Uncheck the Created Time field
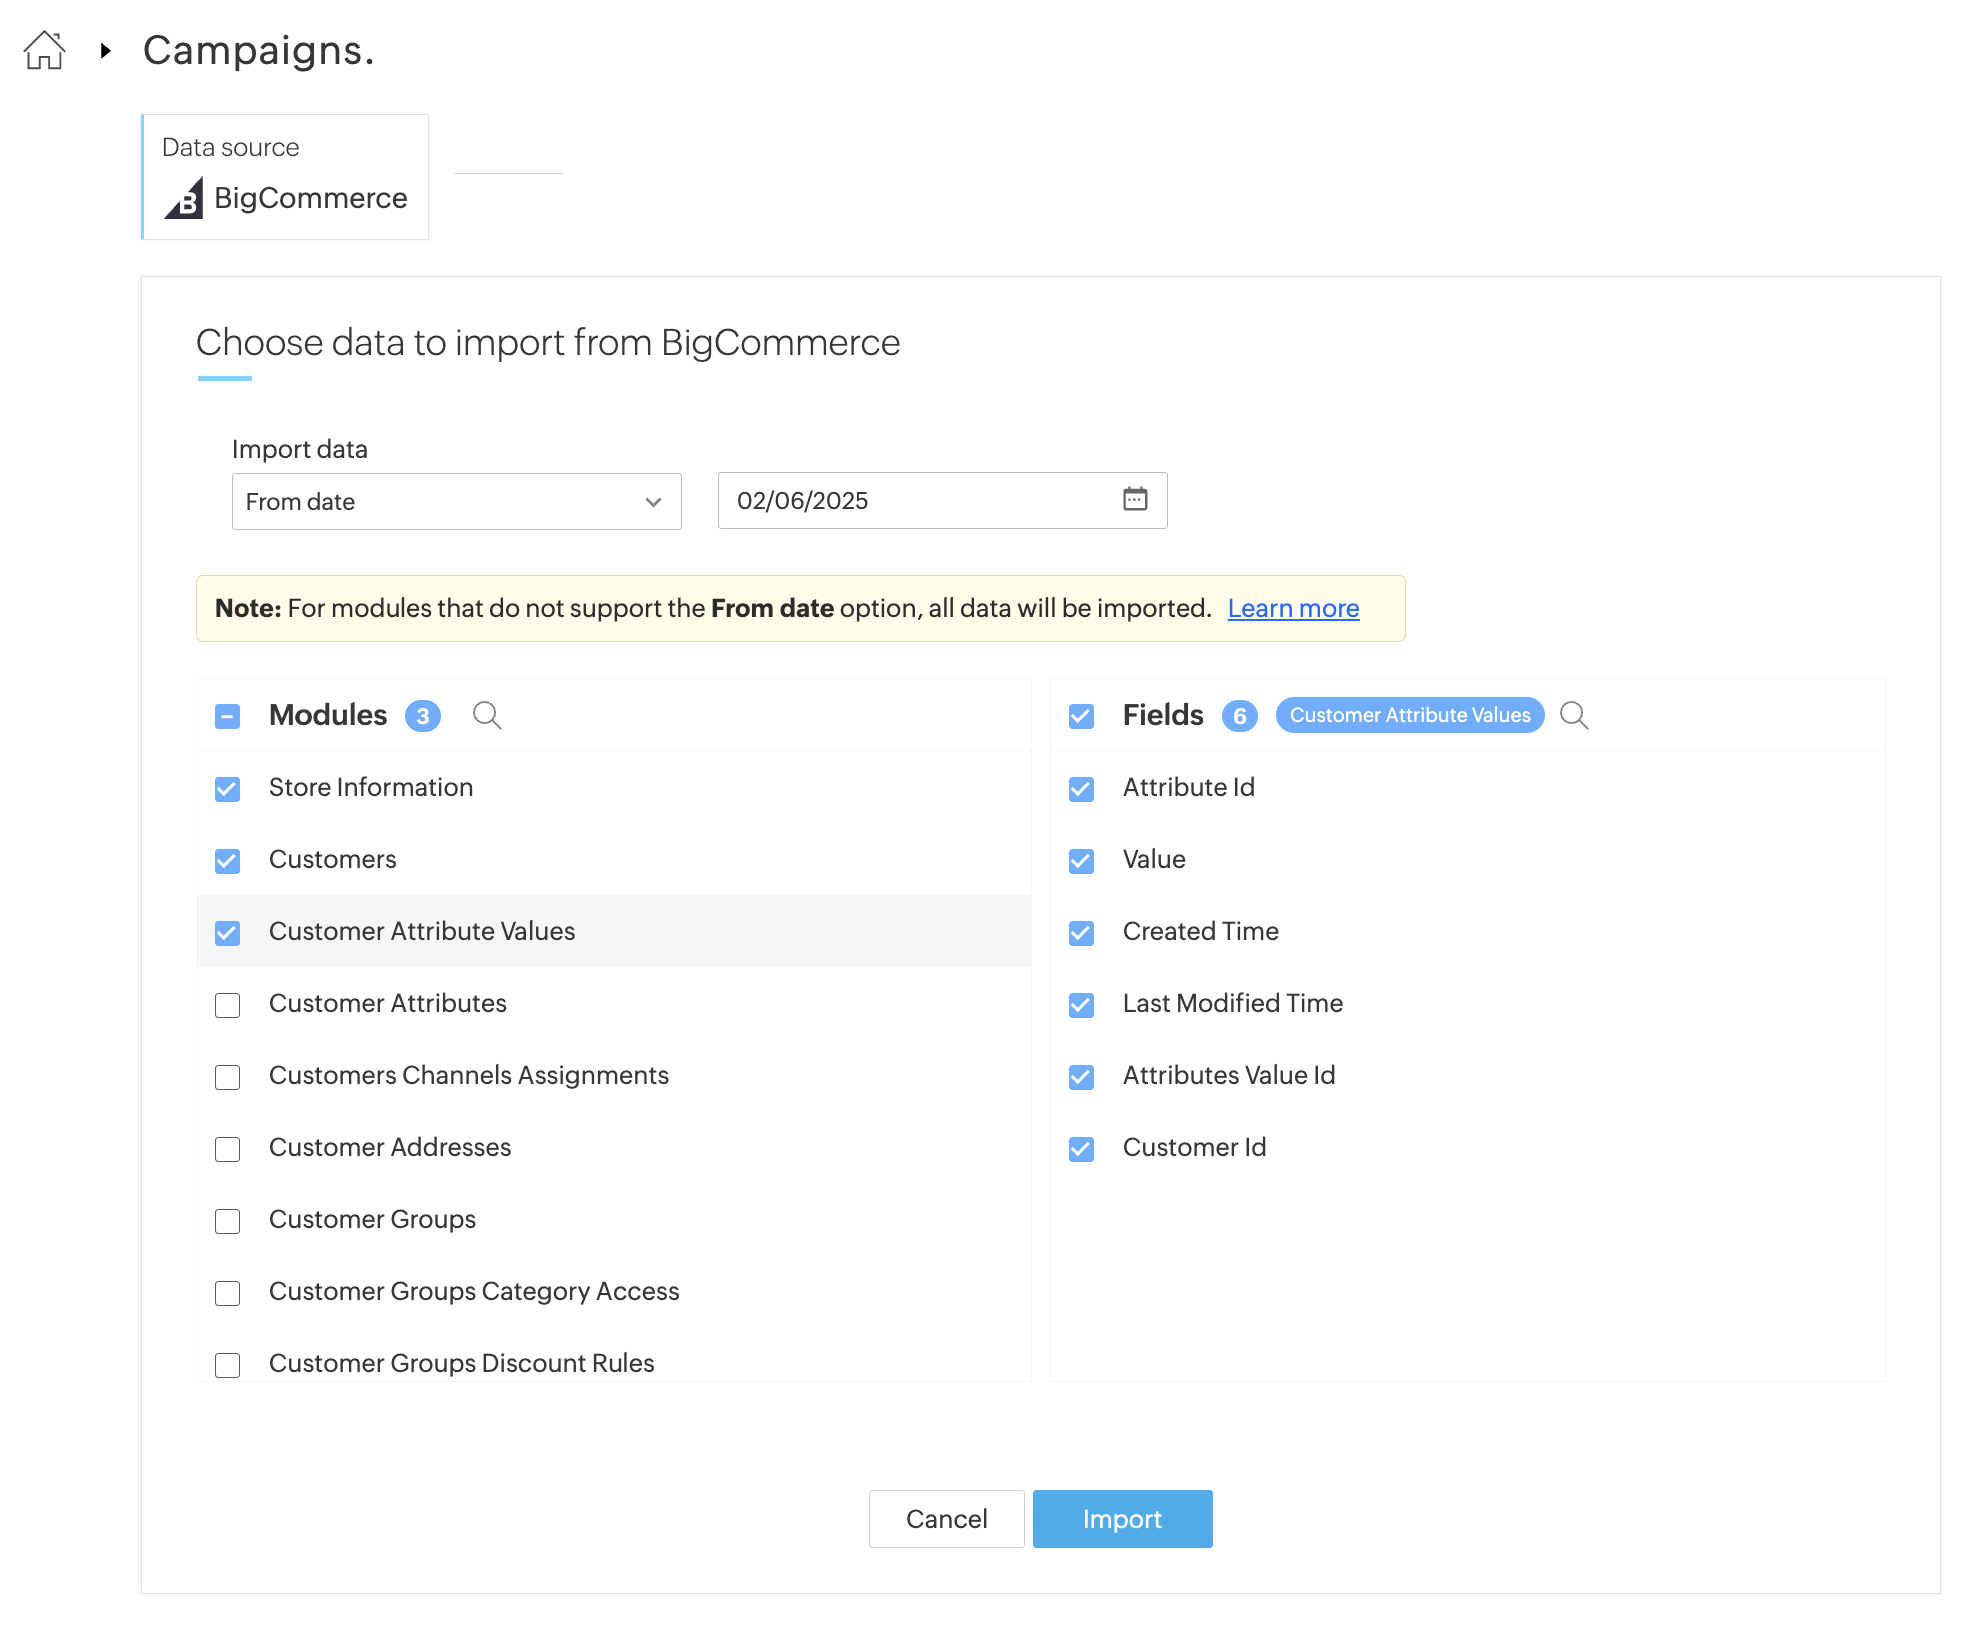 coord(1081,933)
